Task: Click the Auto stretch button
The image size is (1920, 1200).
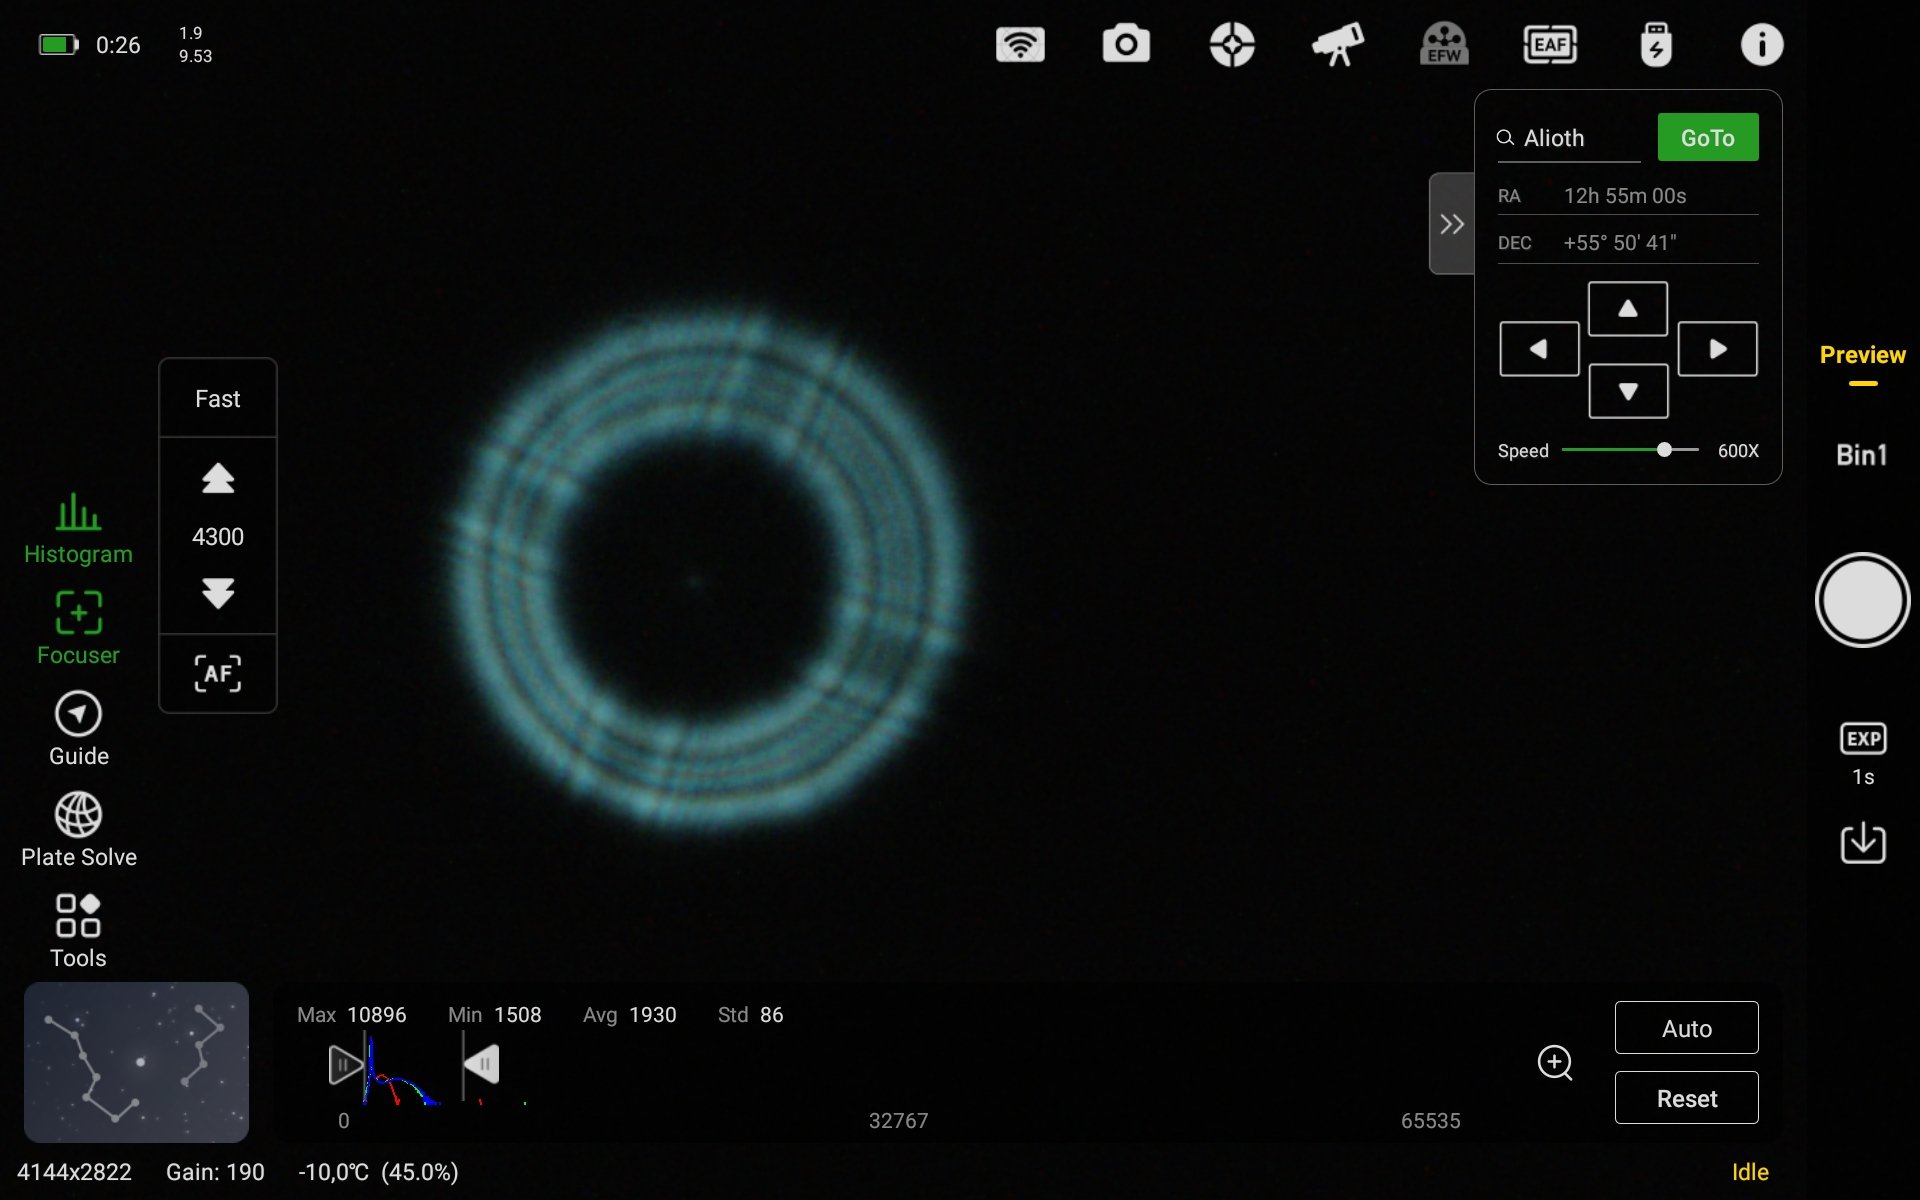Action: coord(1686,1028)
